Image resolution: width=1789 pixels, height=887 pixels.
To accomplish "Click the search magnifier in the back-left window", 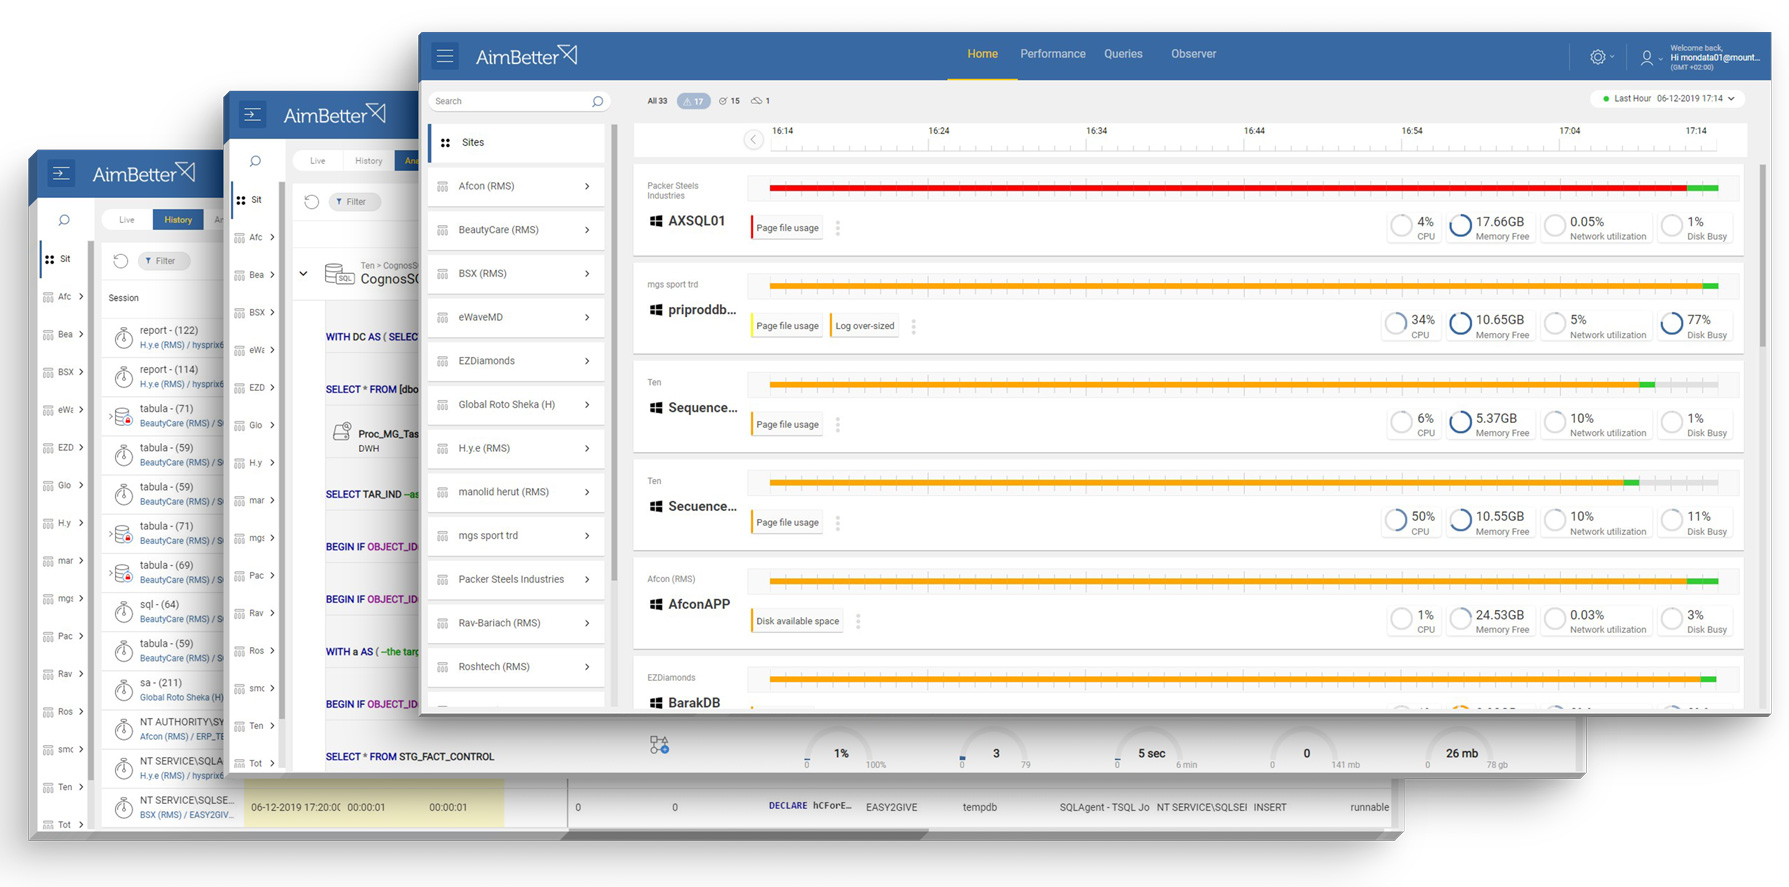I will click(64, 220).
